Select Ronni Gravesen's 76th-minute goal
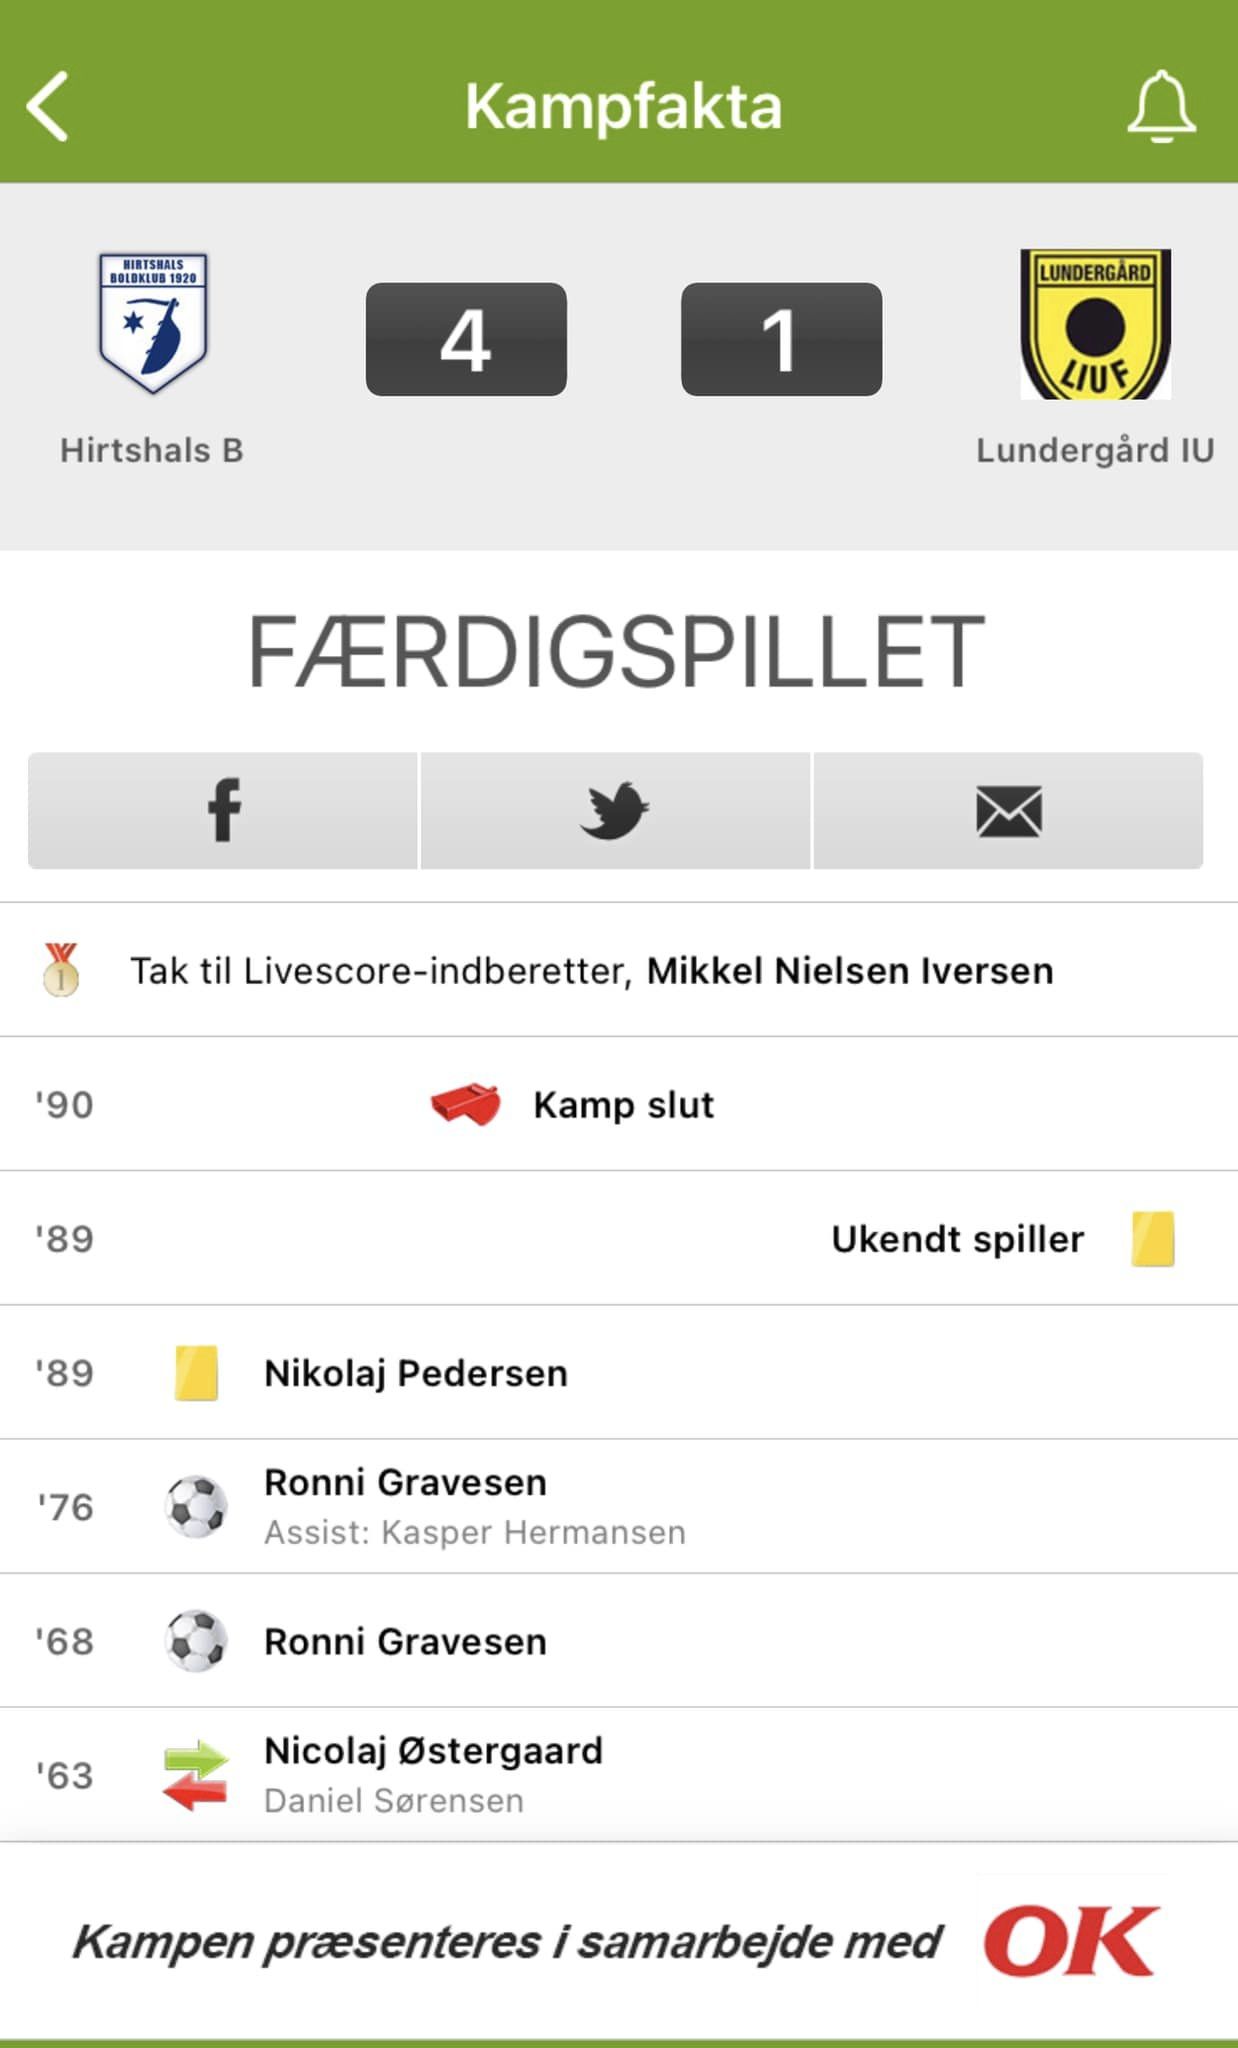The width and height of the screenshot is (1238, 2048). click(x=405, y=1483)
